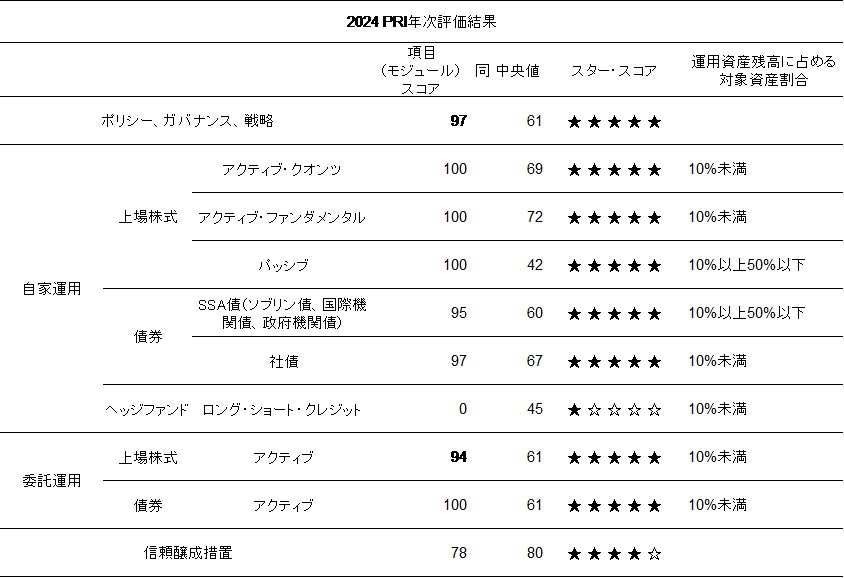844x578 pixels.
Task: Click the bold 94 score for 委託運用 上場株式
Action: click(x=458, y=457)
